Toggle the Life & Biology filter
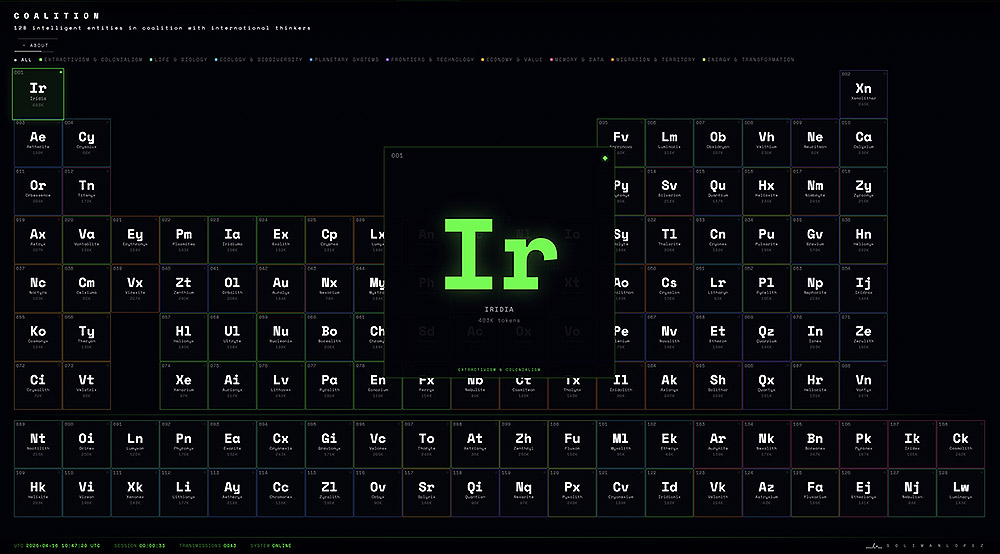Viewport: 1000px width, 554px height. click(x=181, y=60)
